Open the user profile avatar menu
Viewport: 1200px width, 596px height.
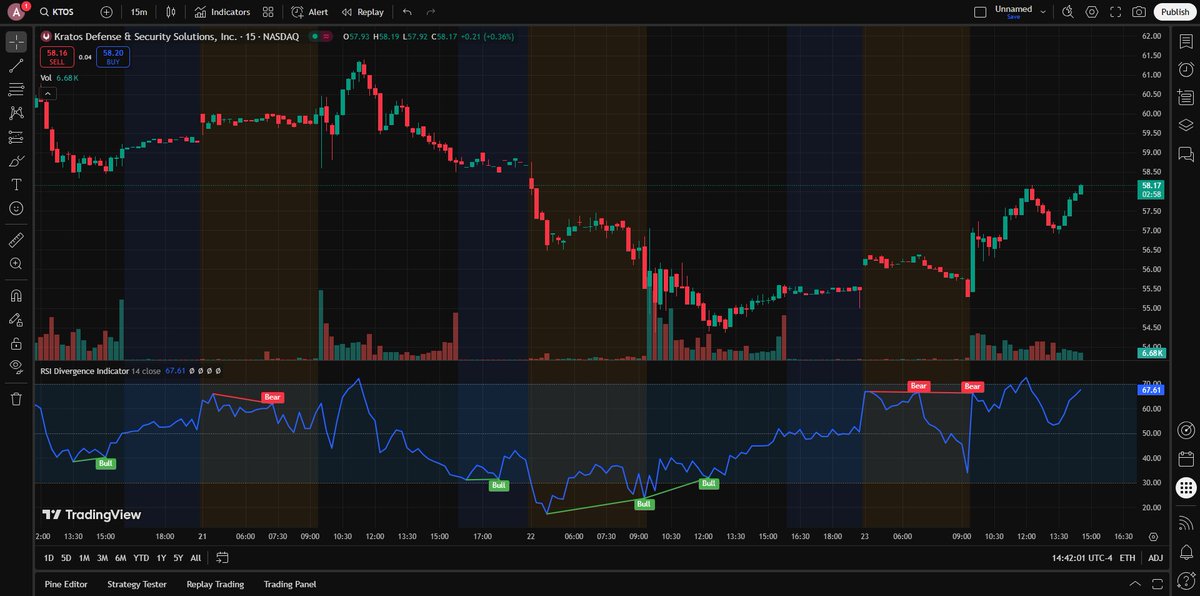click(15, 12)
